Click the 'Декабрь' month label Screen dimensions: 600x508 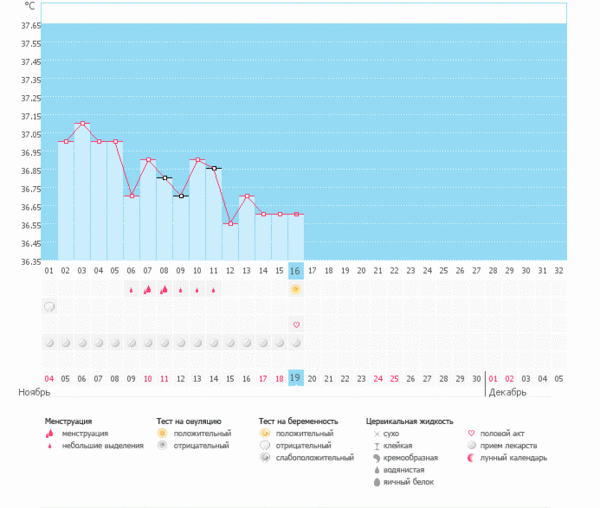[x=507, y=393]
